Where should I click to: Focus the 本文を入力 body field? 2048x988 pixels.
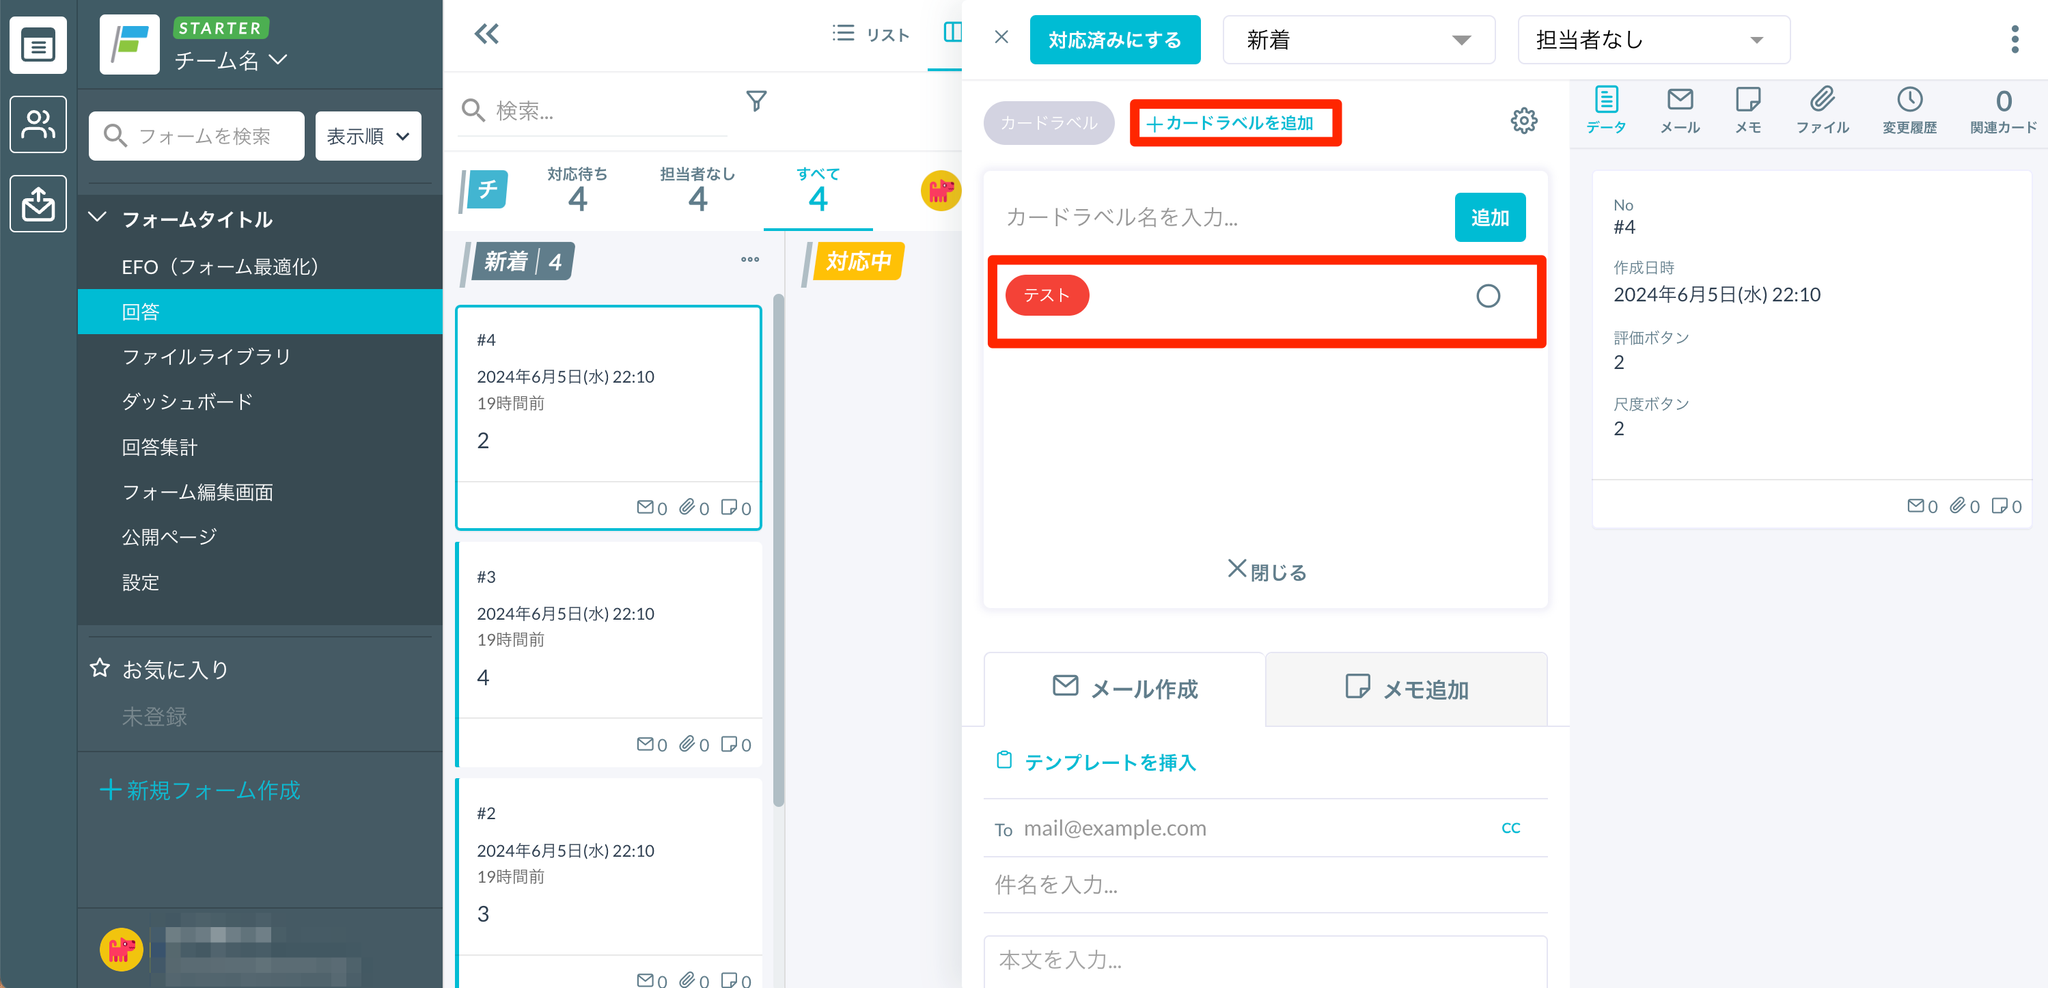coord(1266,961)
